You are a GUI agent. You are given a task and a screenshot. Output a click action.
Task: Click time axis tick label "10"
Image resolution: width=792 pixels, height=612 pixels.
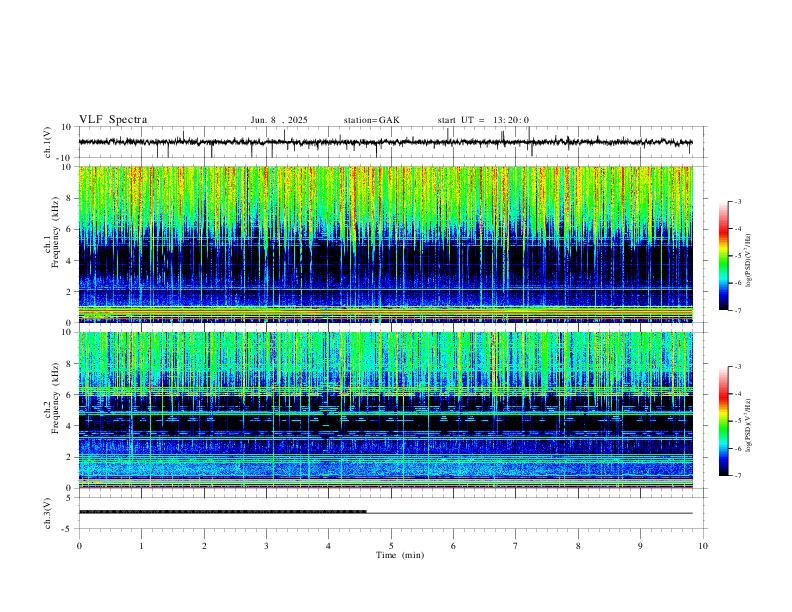(703, 546)
